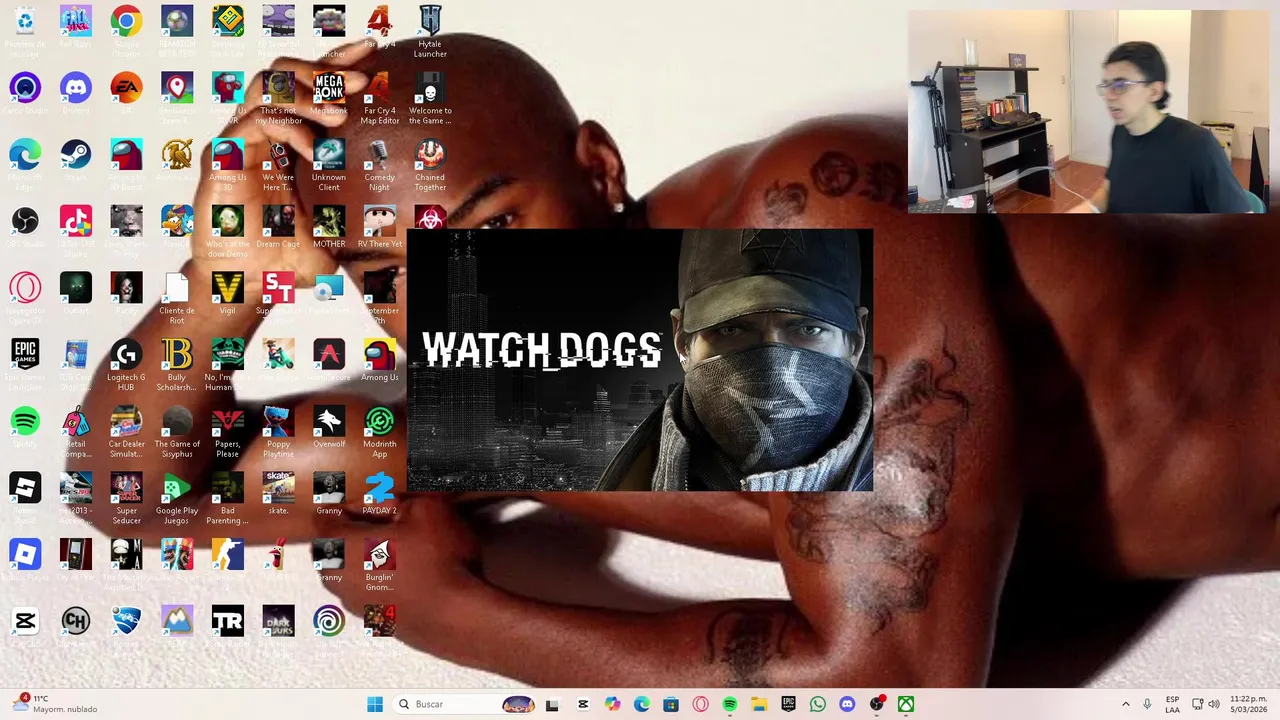1280x720 pixels.
Task: Select the Tomb Raider desktop icon
Action: tap(228, 621)
